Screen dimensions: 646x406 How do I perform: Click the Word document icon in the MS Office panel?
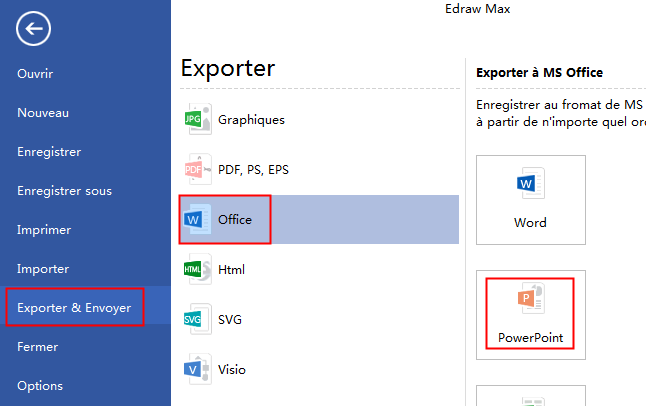pos(531,183)
